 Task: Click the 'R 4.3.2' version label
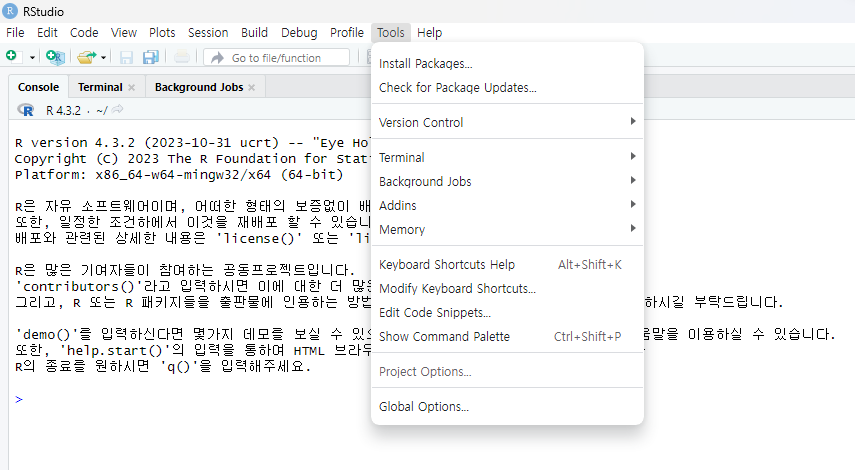pyautogui.click(x=63, y=111)
